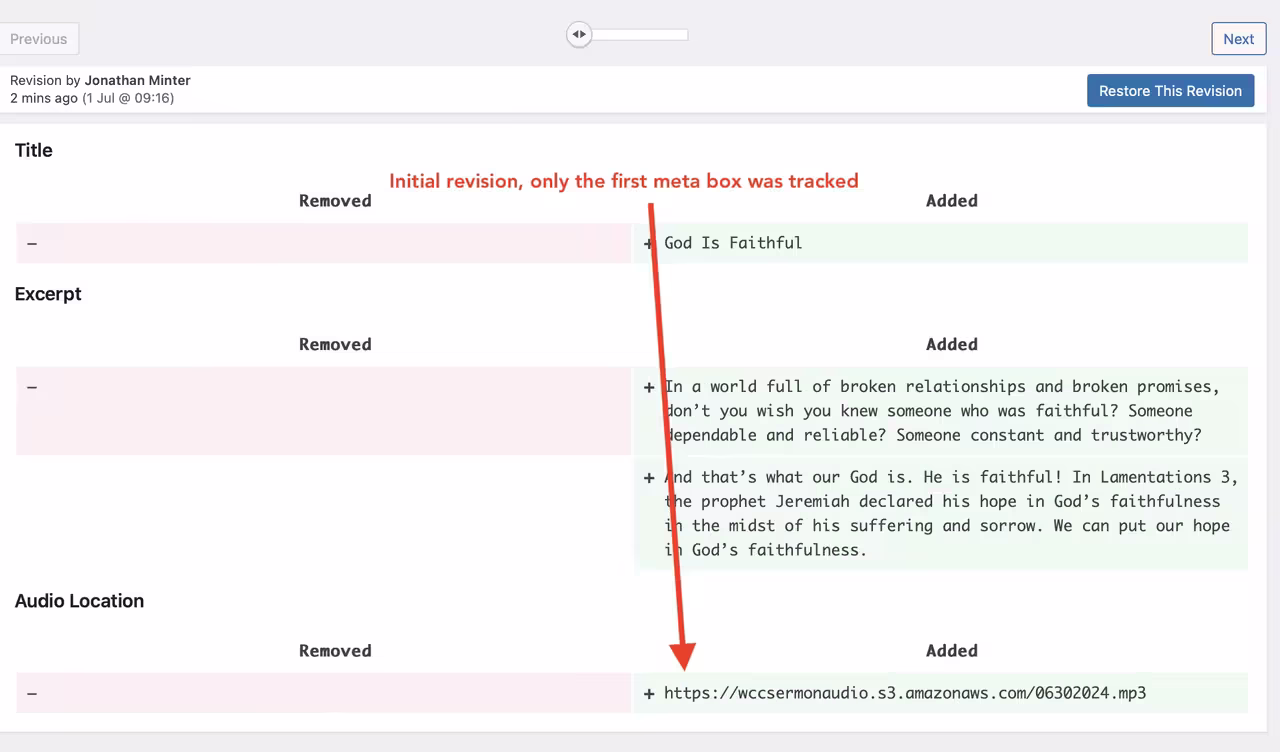This screenshot has width=1280, height=752.
Task: Click the revision slider handle
Action: tap(579, 34)
